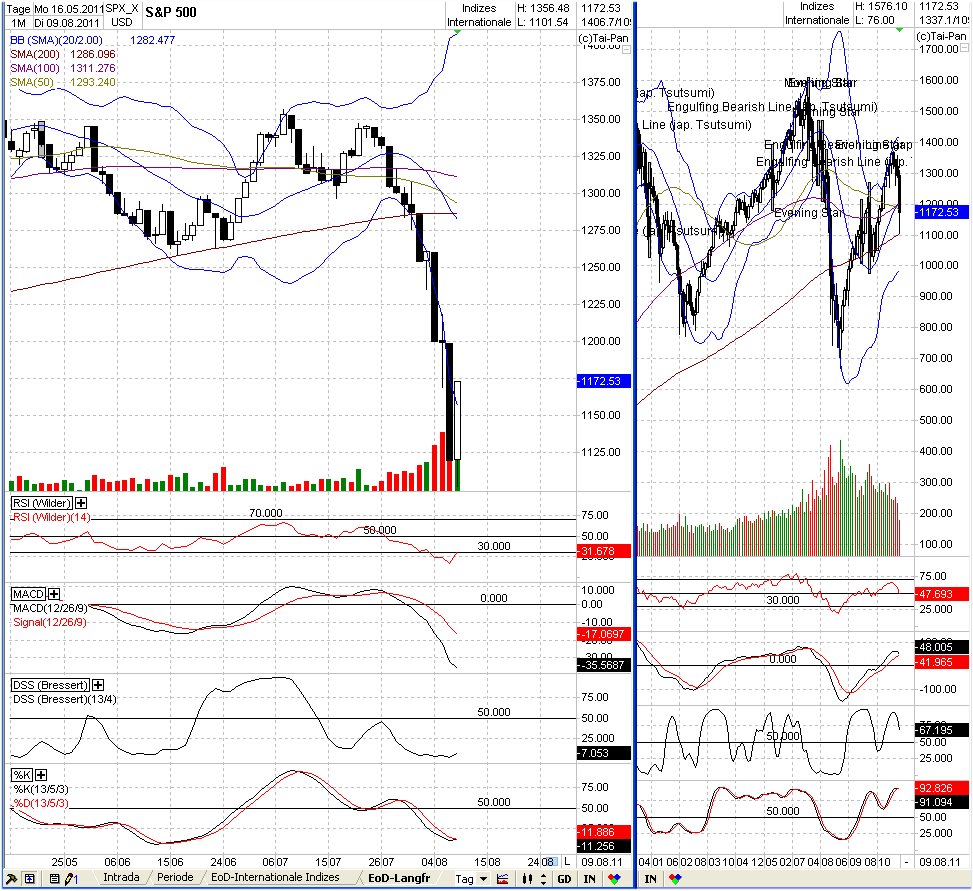Screen dimensions: 973x891
Task: Click the RSI (Wilder)(14) red legend text
Action: 52,517
